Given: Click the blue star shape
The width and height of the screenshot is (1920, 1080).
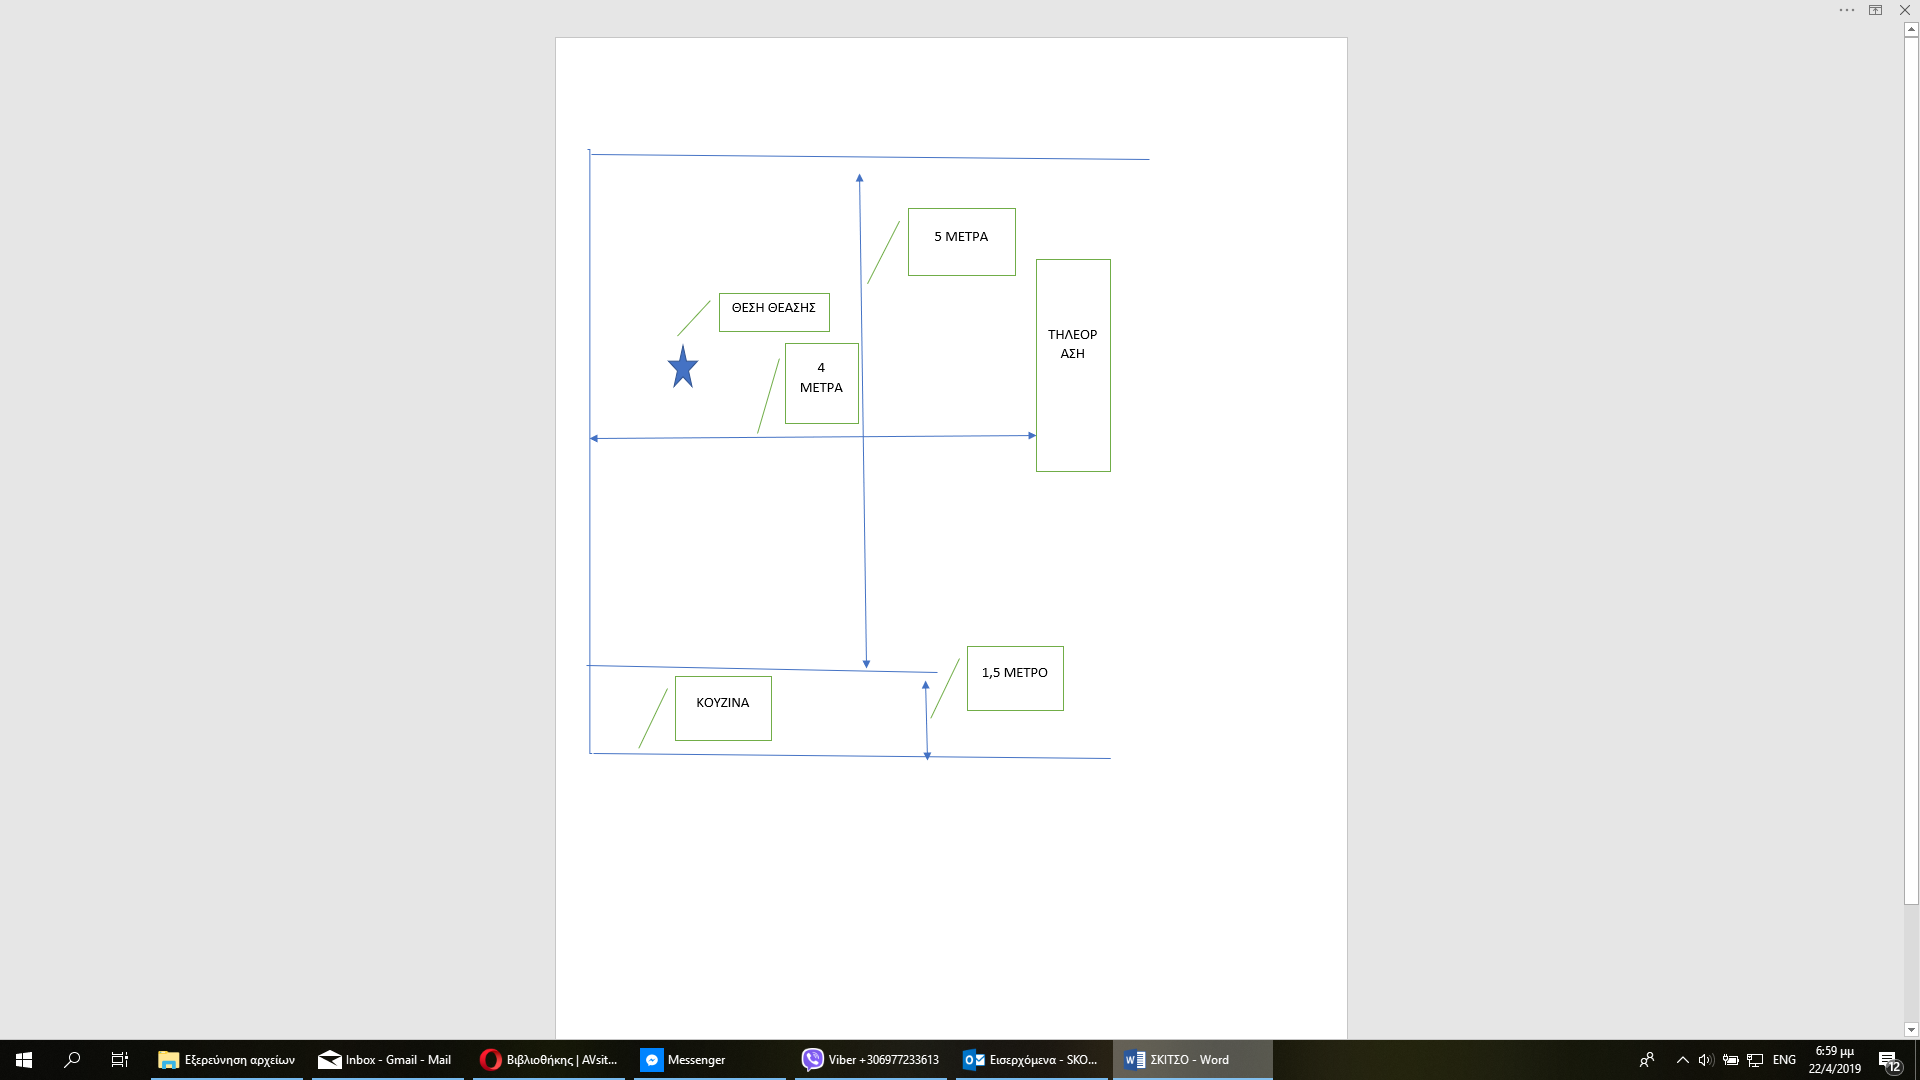Looking at the screenshot, I should click(x=683, y=368).
